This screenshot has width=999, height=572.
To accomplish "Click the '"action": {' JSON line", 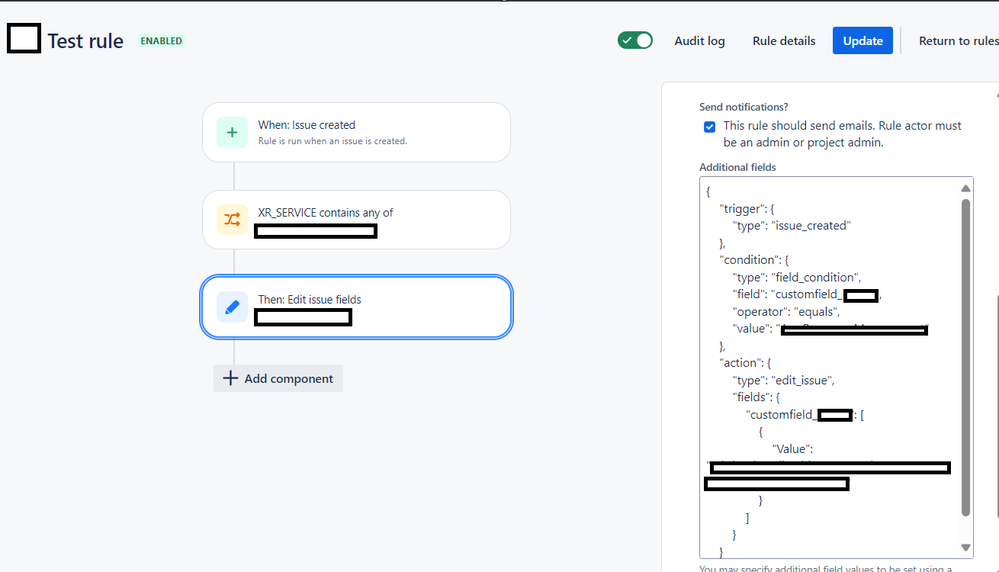I will coord(745,362).
